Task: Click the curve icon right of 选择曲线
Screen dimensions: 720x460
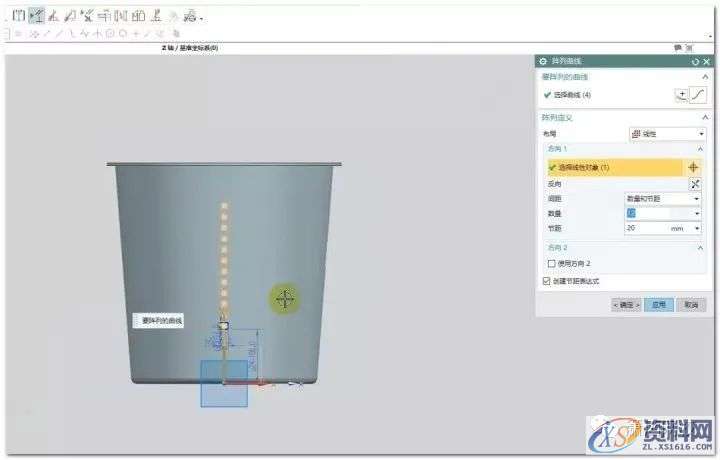Action: 698,95
